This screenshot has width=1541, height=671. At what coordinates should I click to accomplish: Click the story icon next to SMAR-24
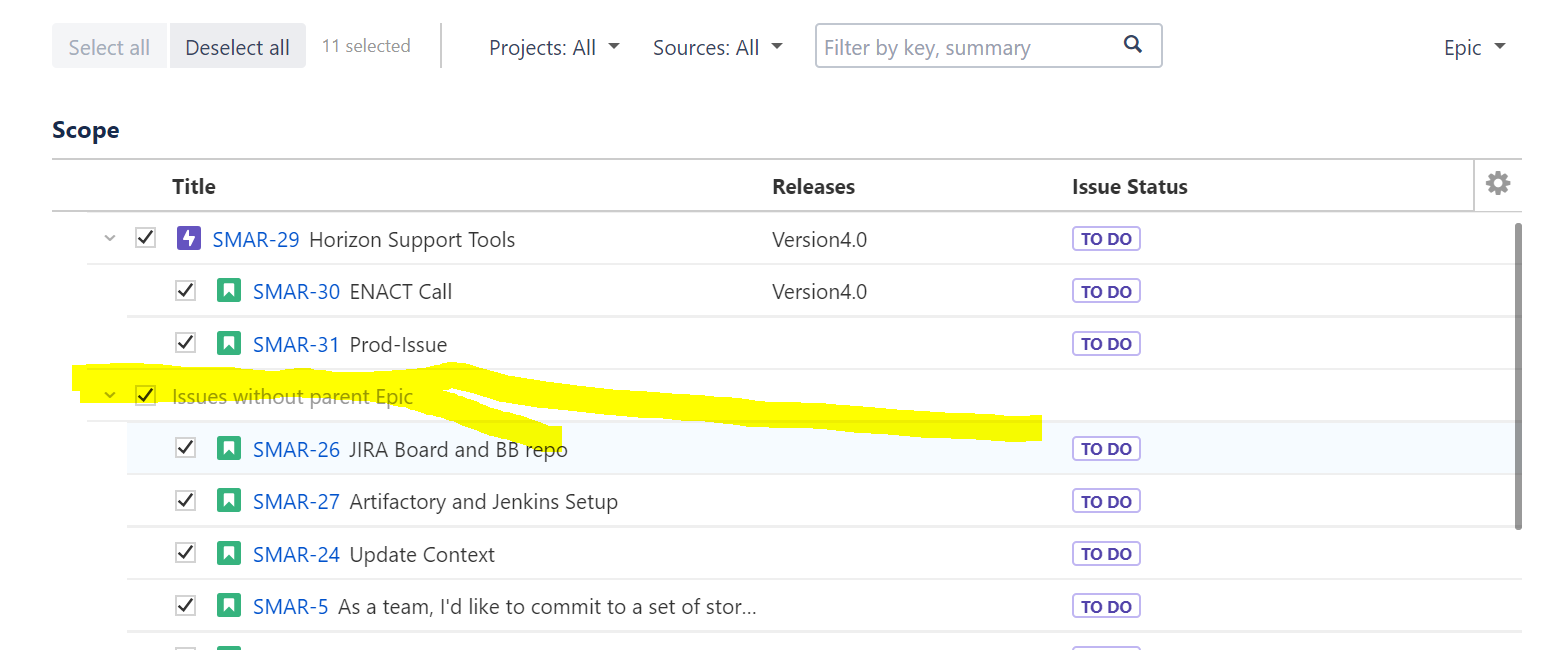(229, 553)
